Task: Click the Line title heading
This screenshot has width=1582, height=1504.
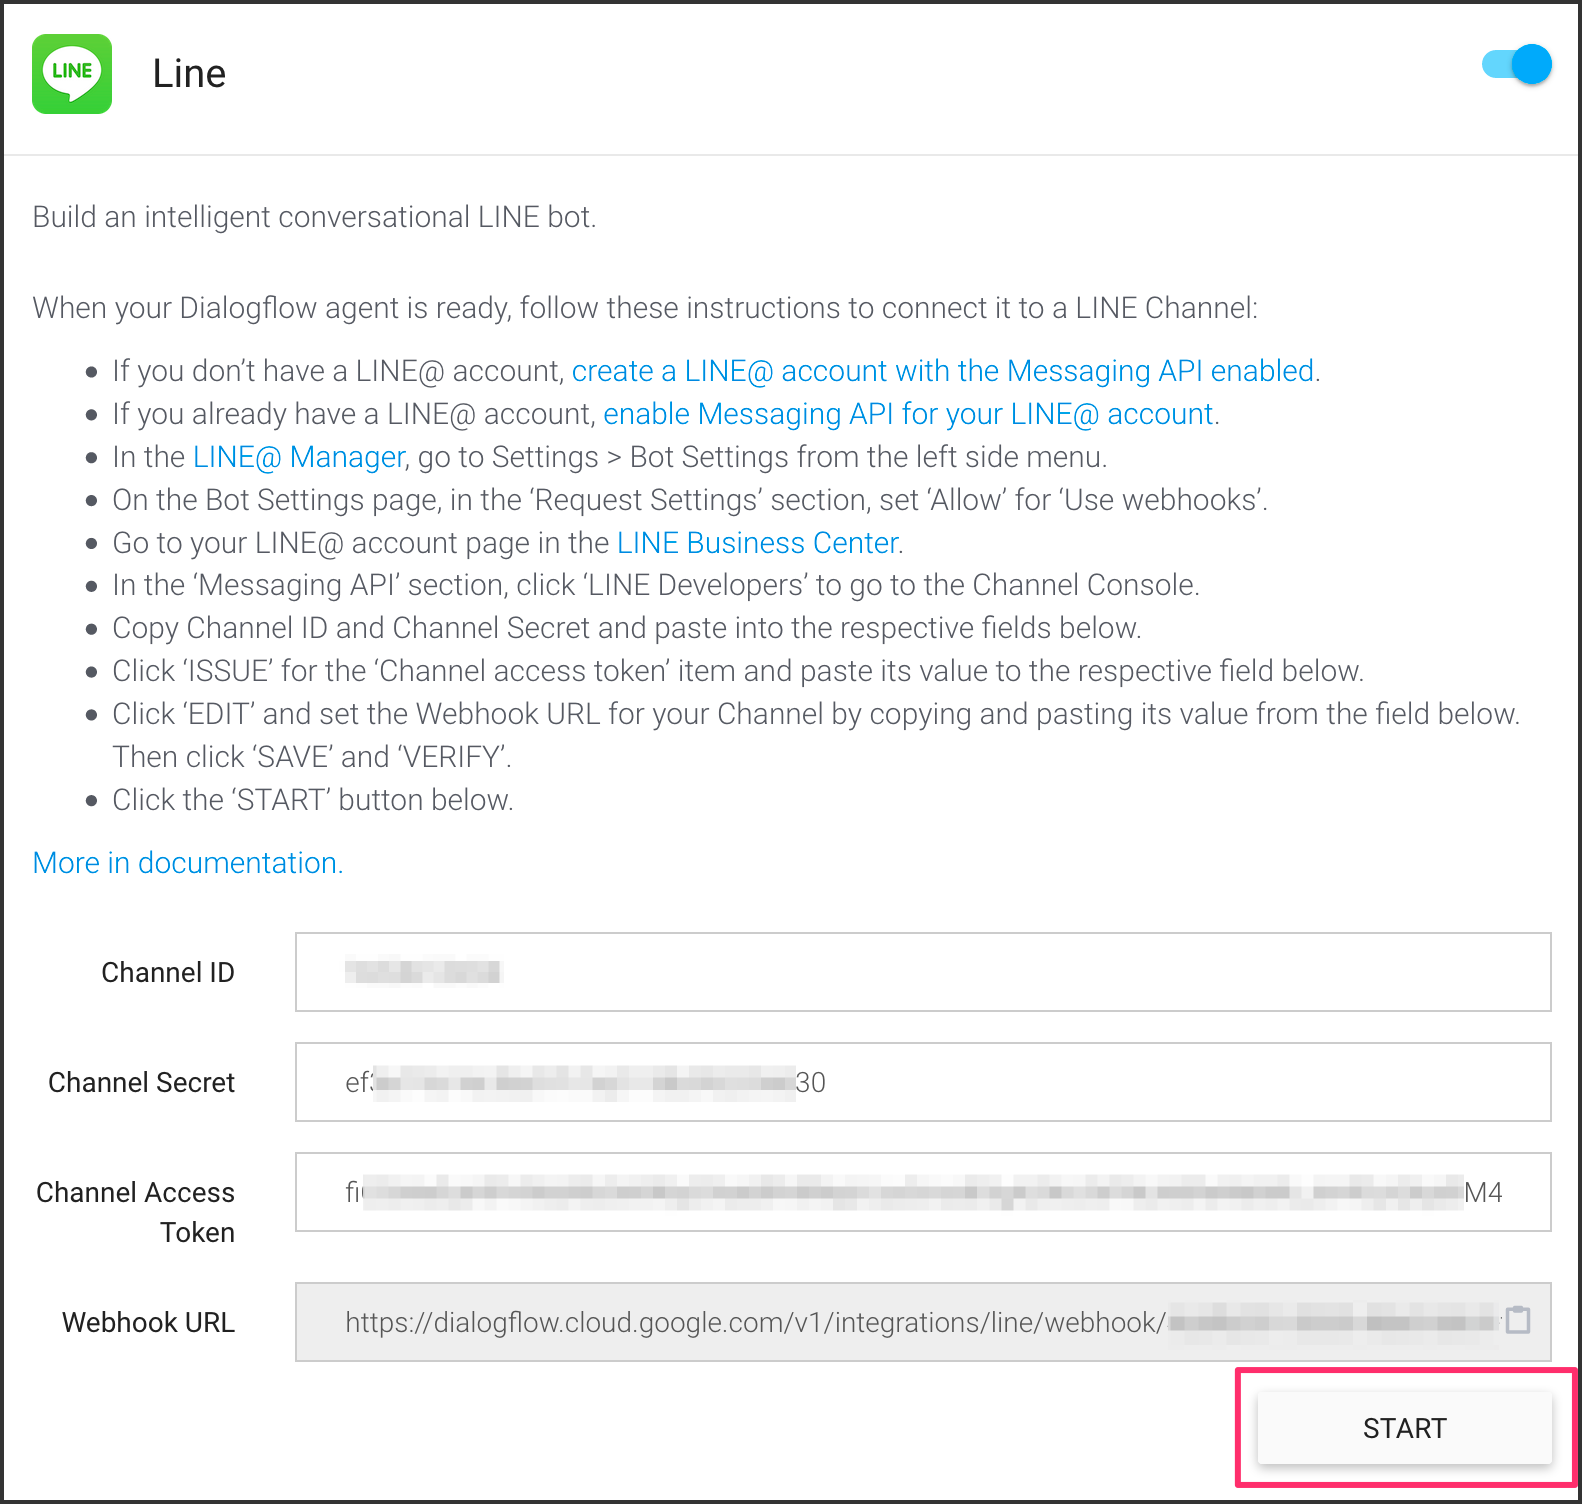Action: coord(189,74)
